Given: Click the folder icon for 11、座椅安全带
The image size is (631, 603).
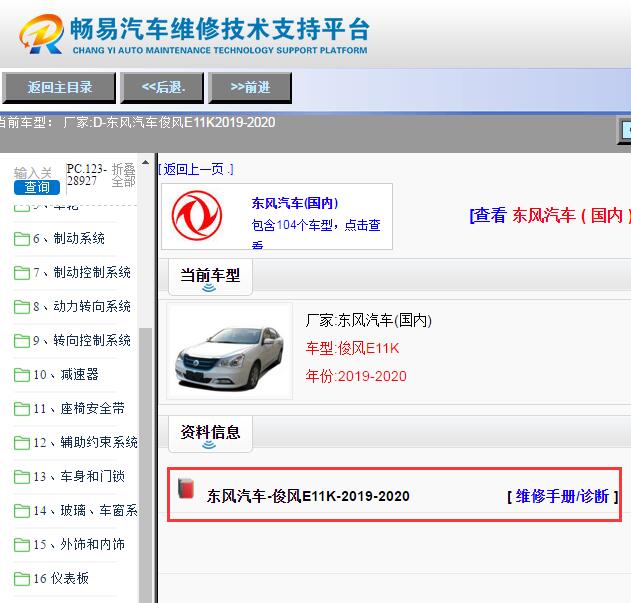Looking at the screenshot, I should point(22,409).
